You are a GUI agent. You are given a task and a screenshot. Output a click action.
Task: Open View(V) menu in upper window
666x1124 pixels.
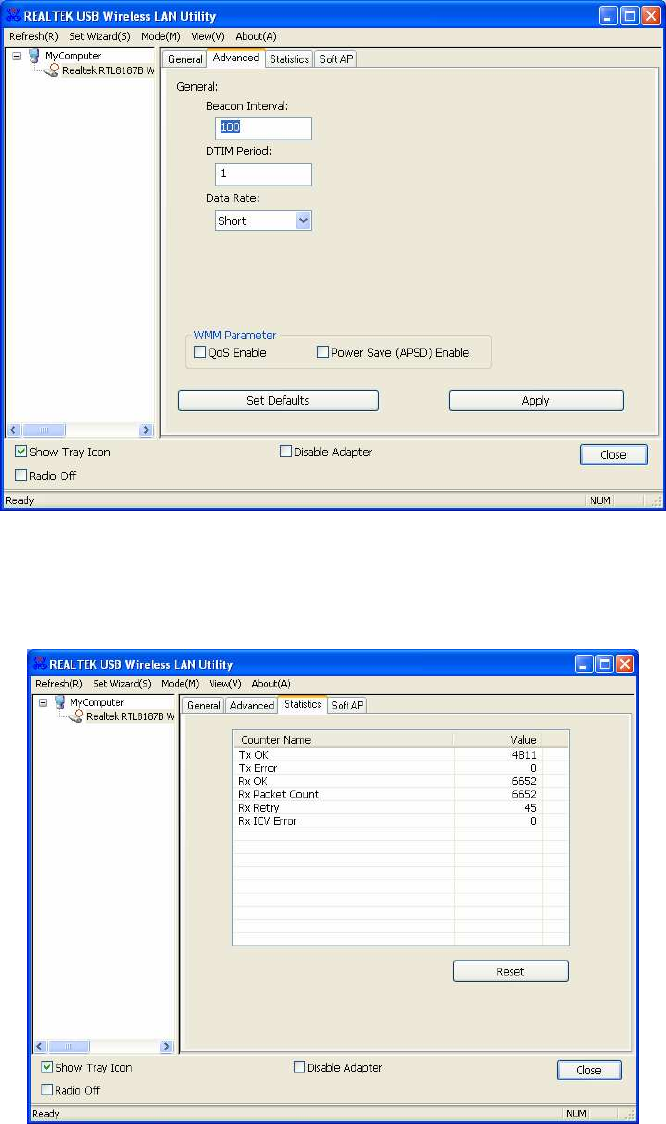(x=208, y=37)
